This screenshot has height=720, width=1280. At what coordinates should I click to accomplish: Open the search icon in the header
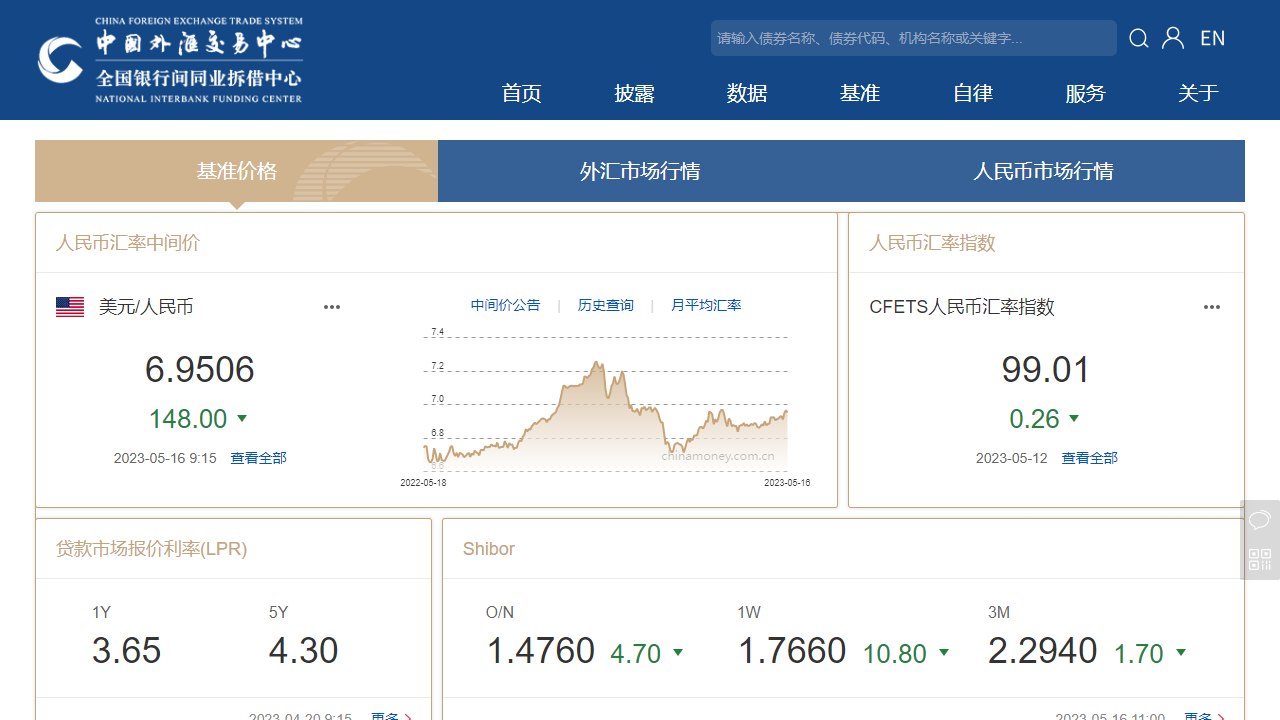point(1139,38)
